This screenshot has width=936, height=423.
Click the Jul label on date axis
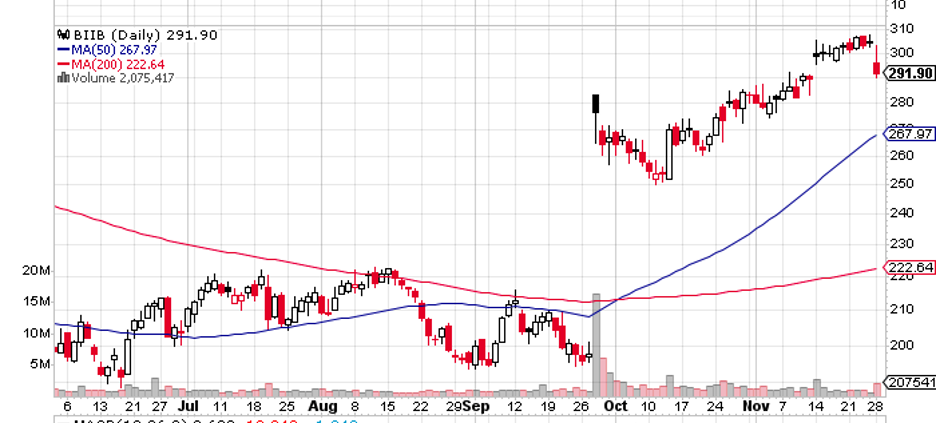tap(189, 406)
